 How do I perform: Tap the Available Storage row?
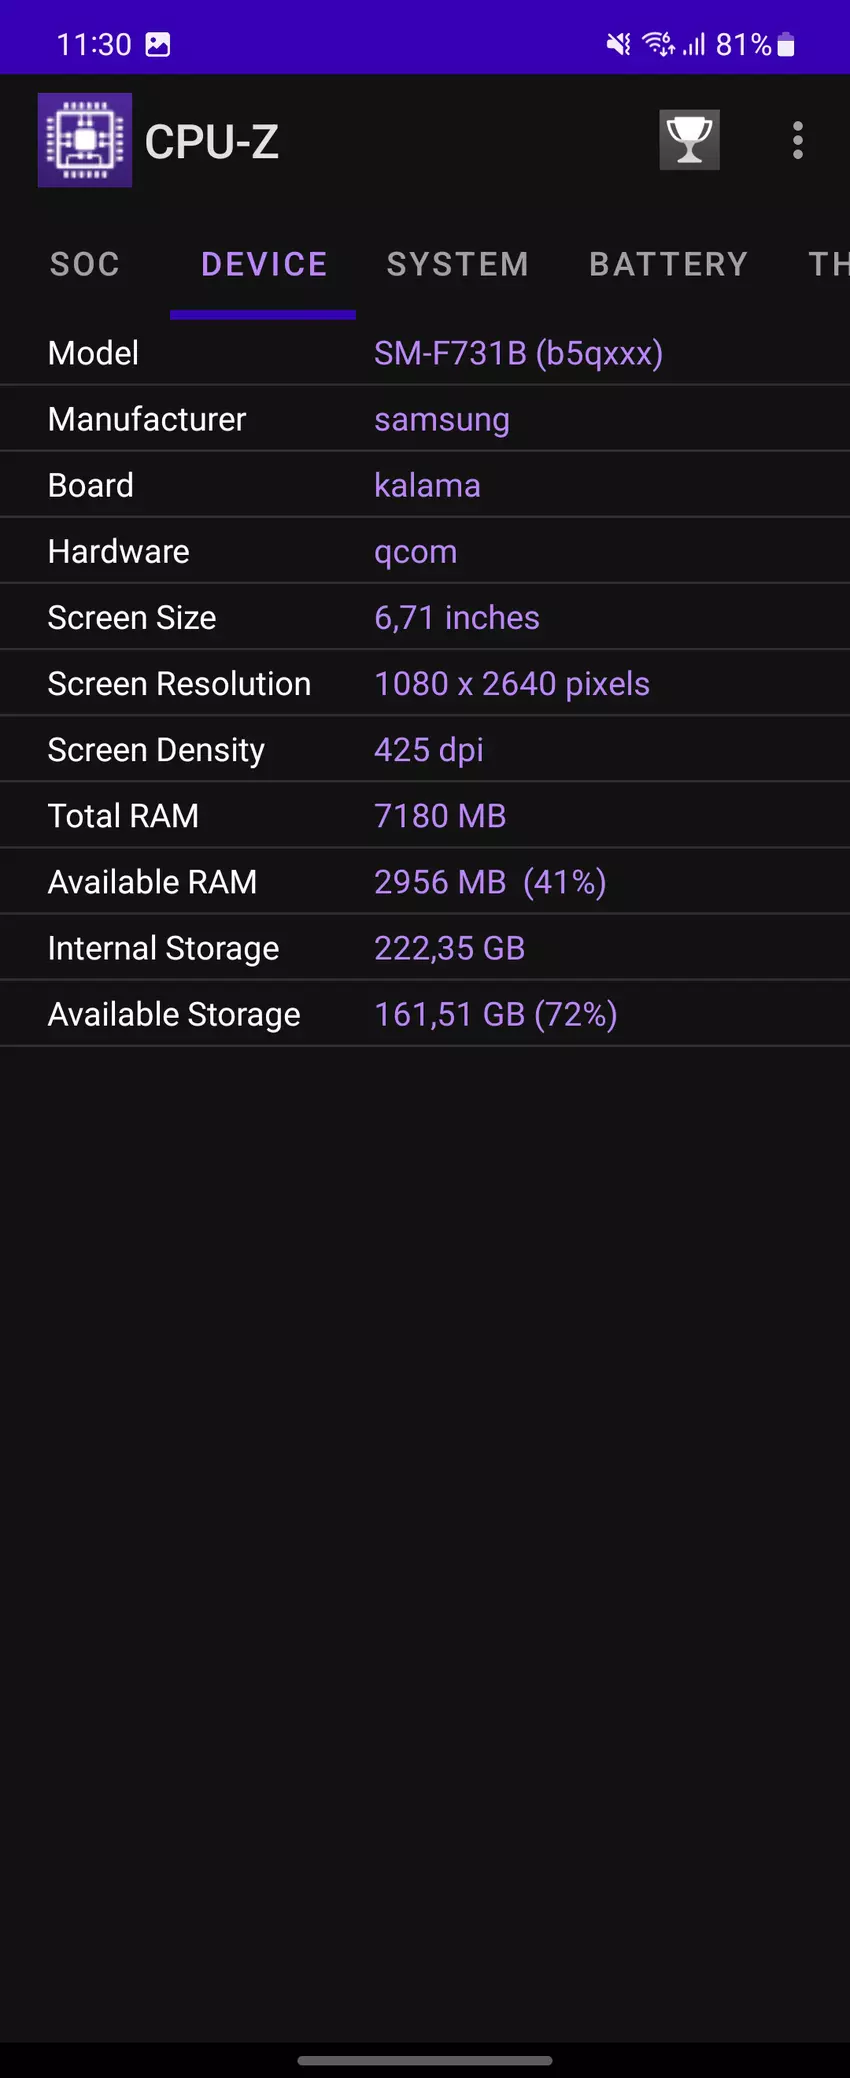[x=424, y=1014]
